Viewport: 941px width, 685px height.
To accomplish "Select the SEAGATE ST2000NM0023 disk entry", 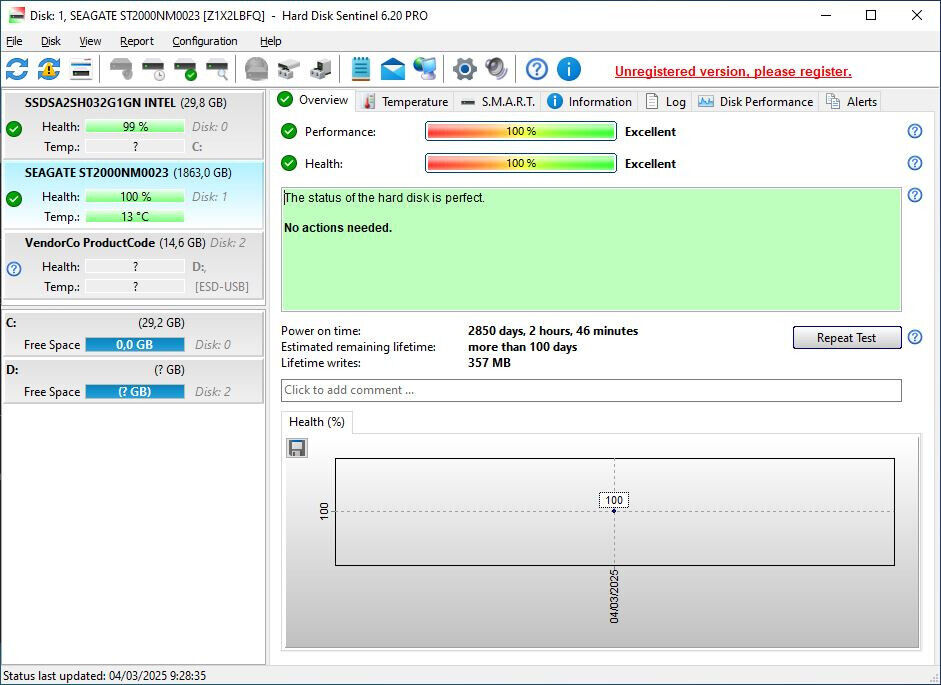I will 133,195.
